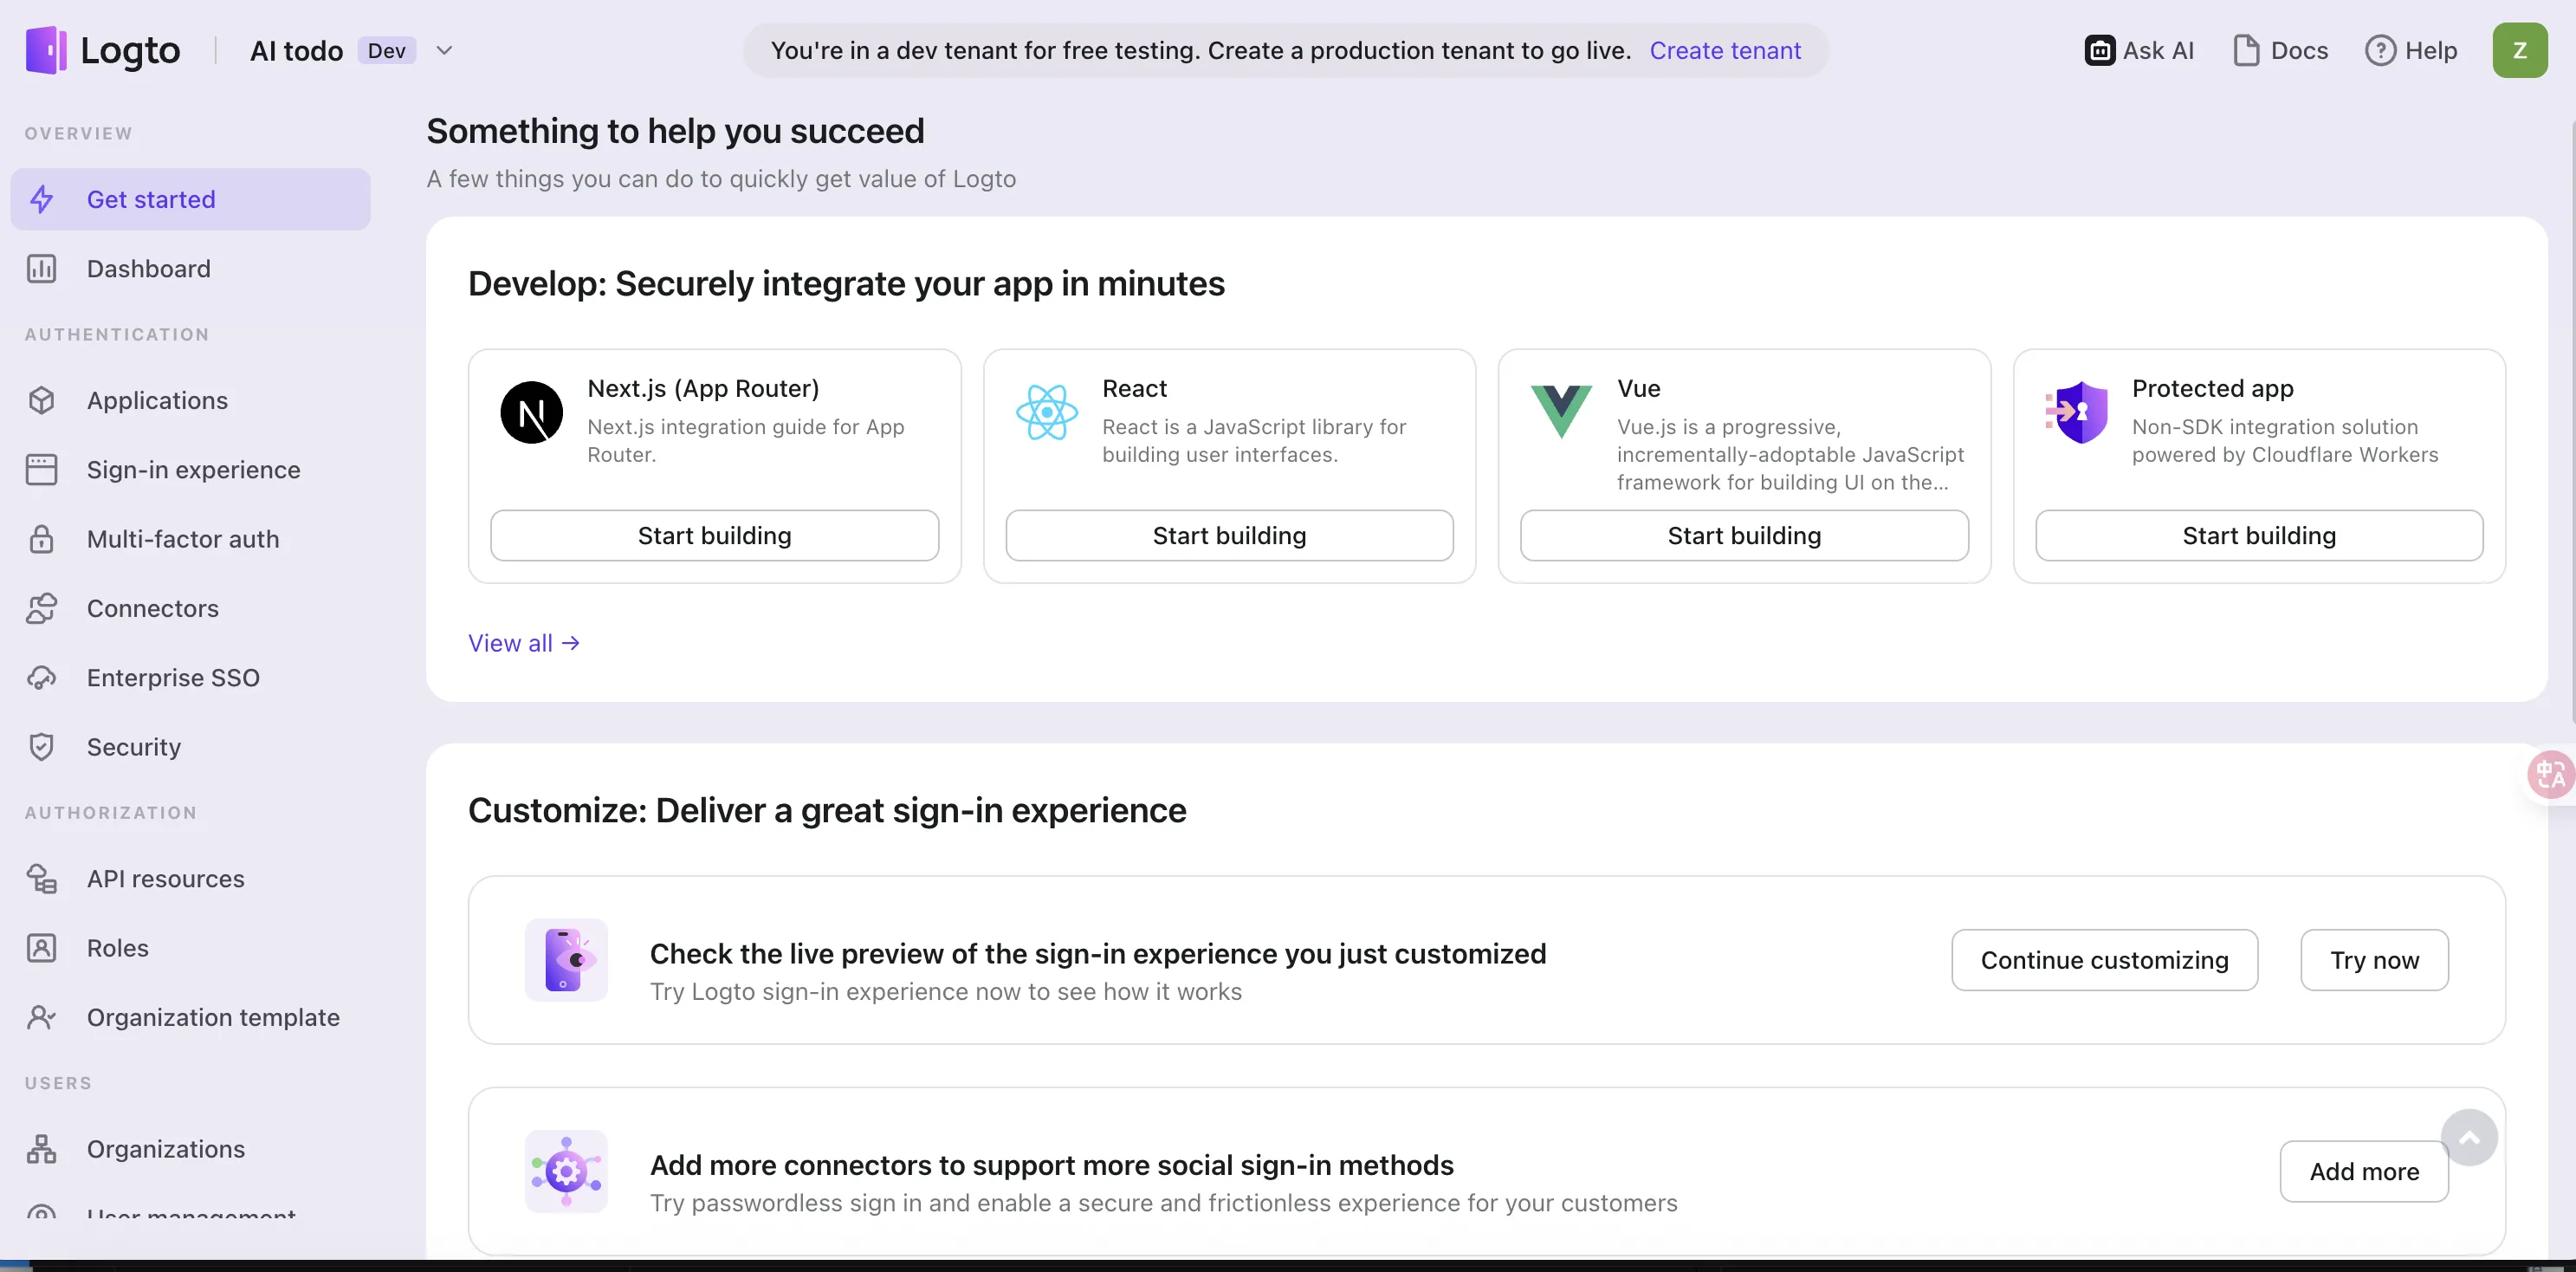Screen dimensions: 2576x1272
Task: Click the Vue logo icon
Action: point(1561,410)
